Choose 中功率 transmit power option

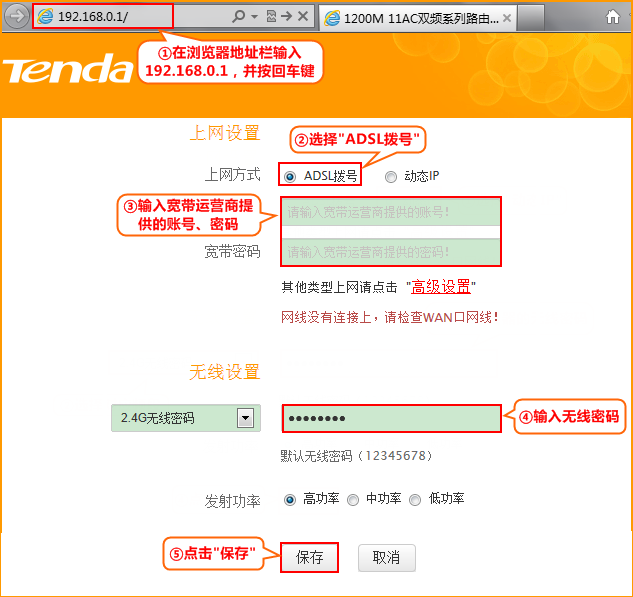pos(353,499)
